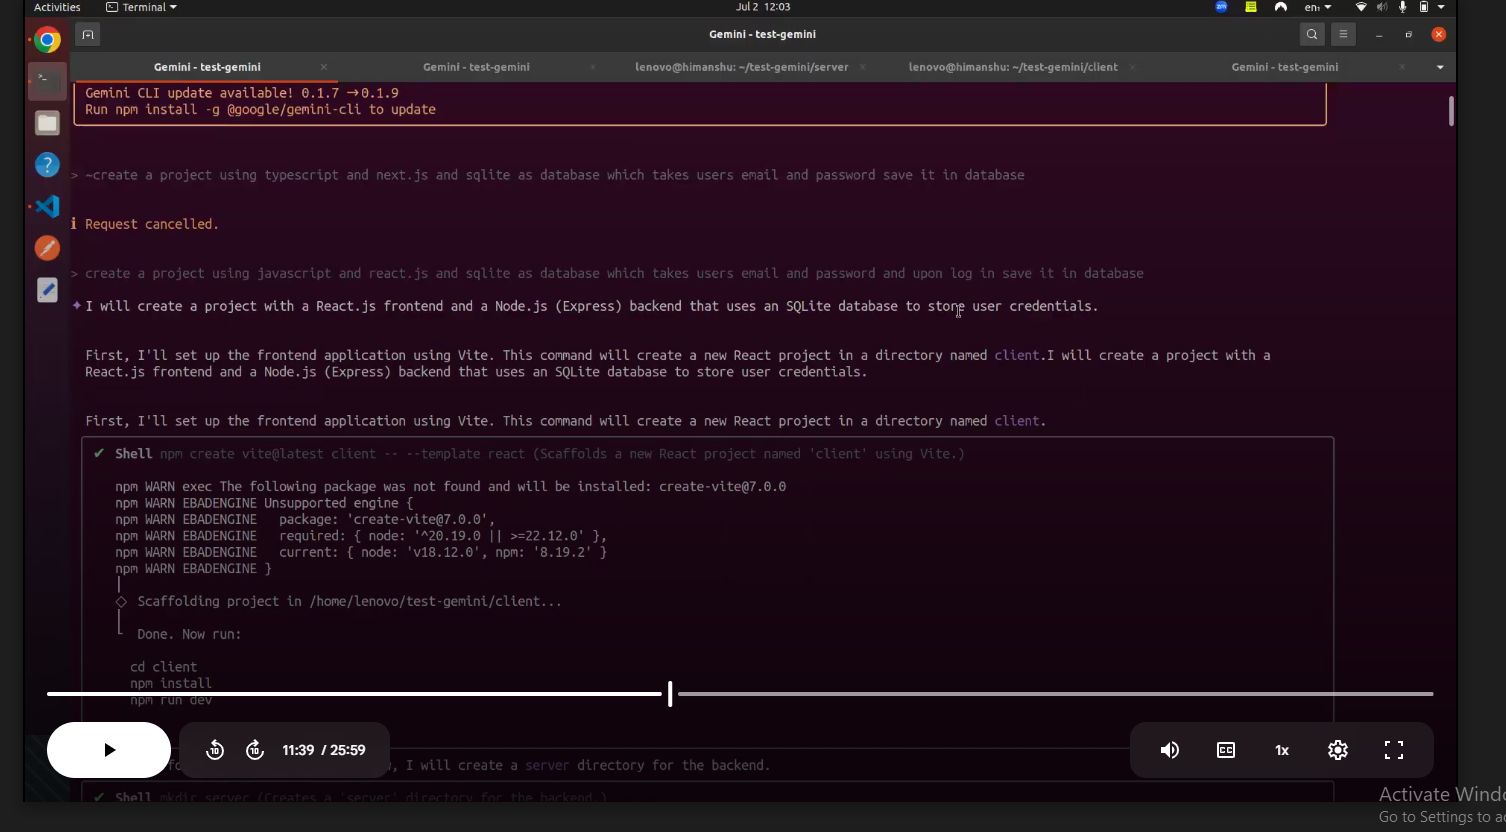This screenshot has width=1506, height=832.
Task: Skip forward 10 seconds in video
Action: (x=255, y=750)
